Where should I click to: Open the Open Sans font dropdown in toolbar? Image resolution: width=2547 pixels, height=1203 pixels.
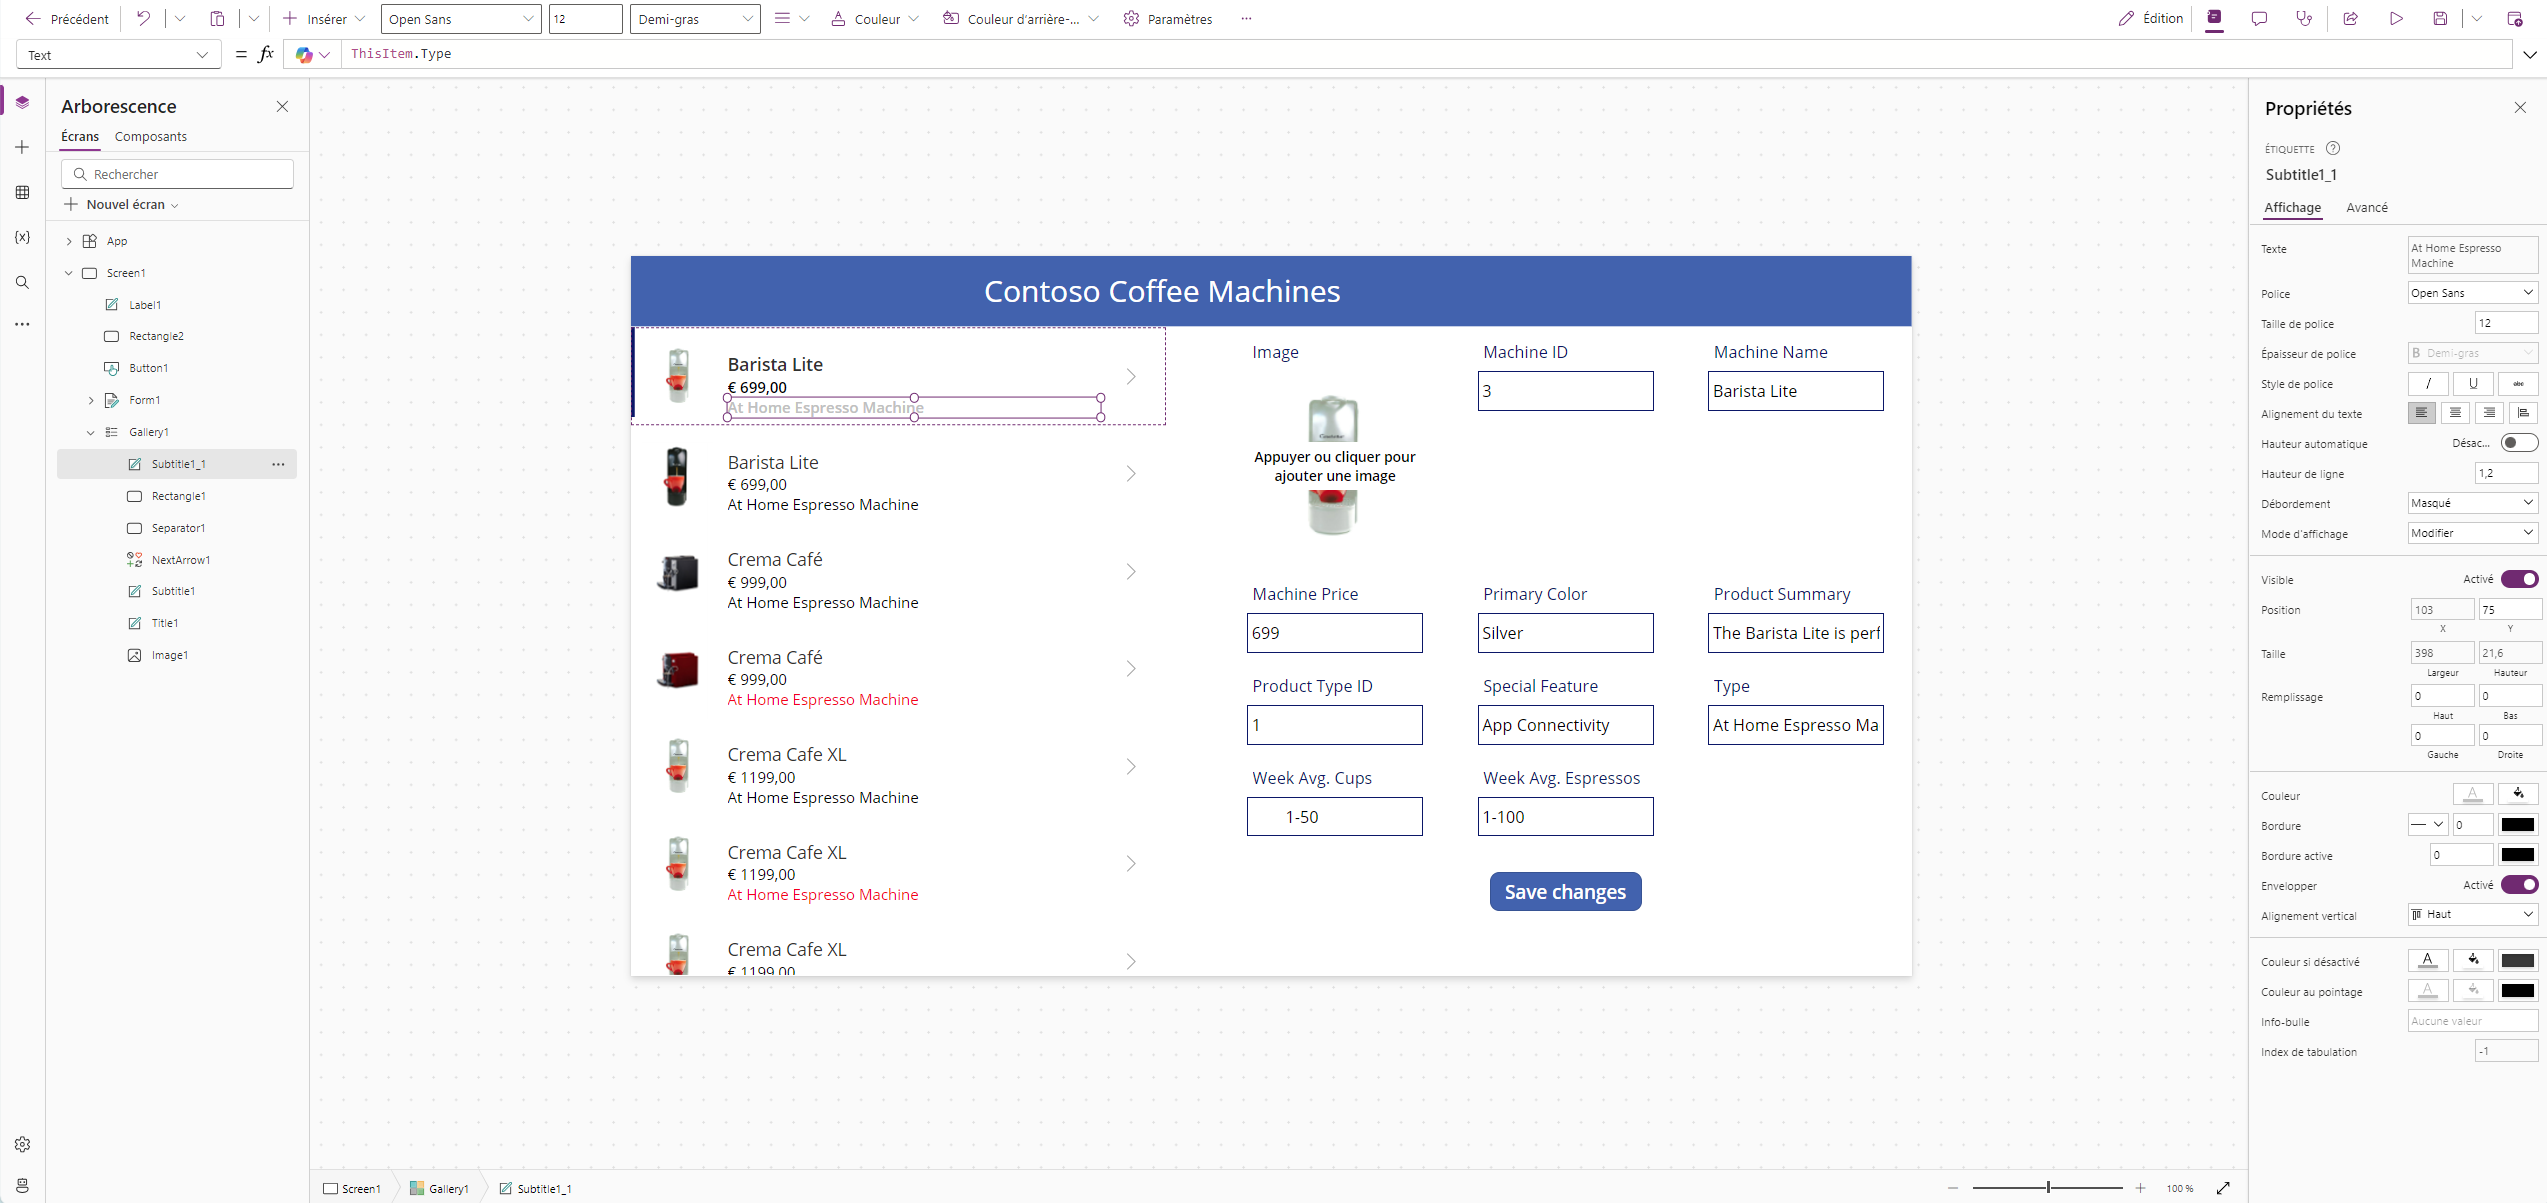[x=461, y=19]
